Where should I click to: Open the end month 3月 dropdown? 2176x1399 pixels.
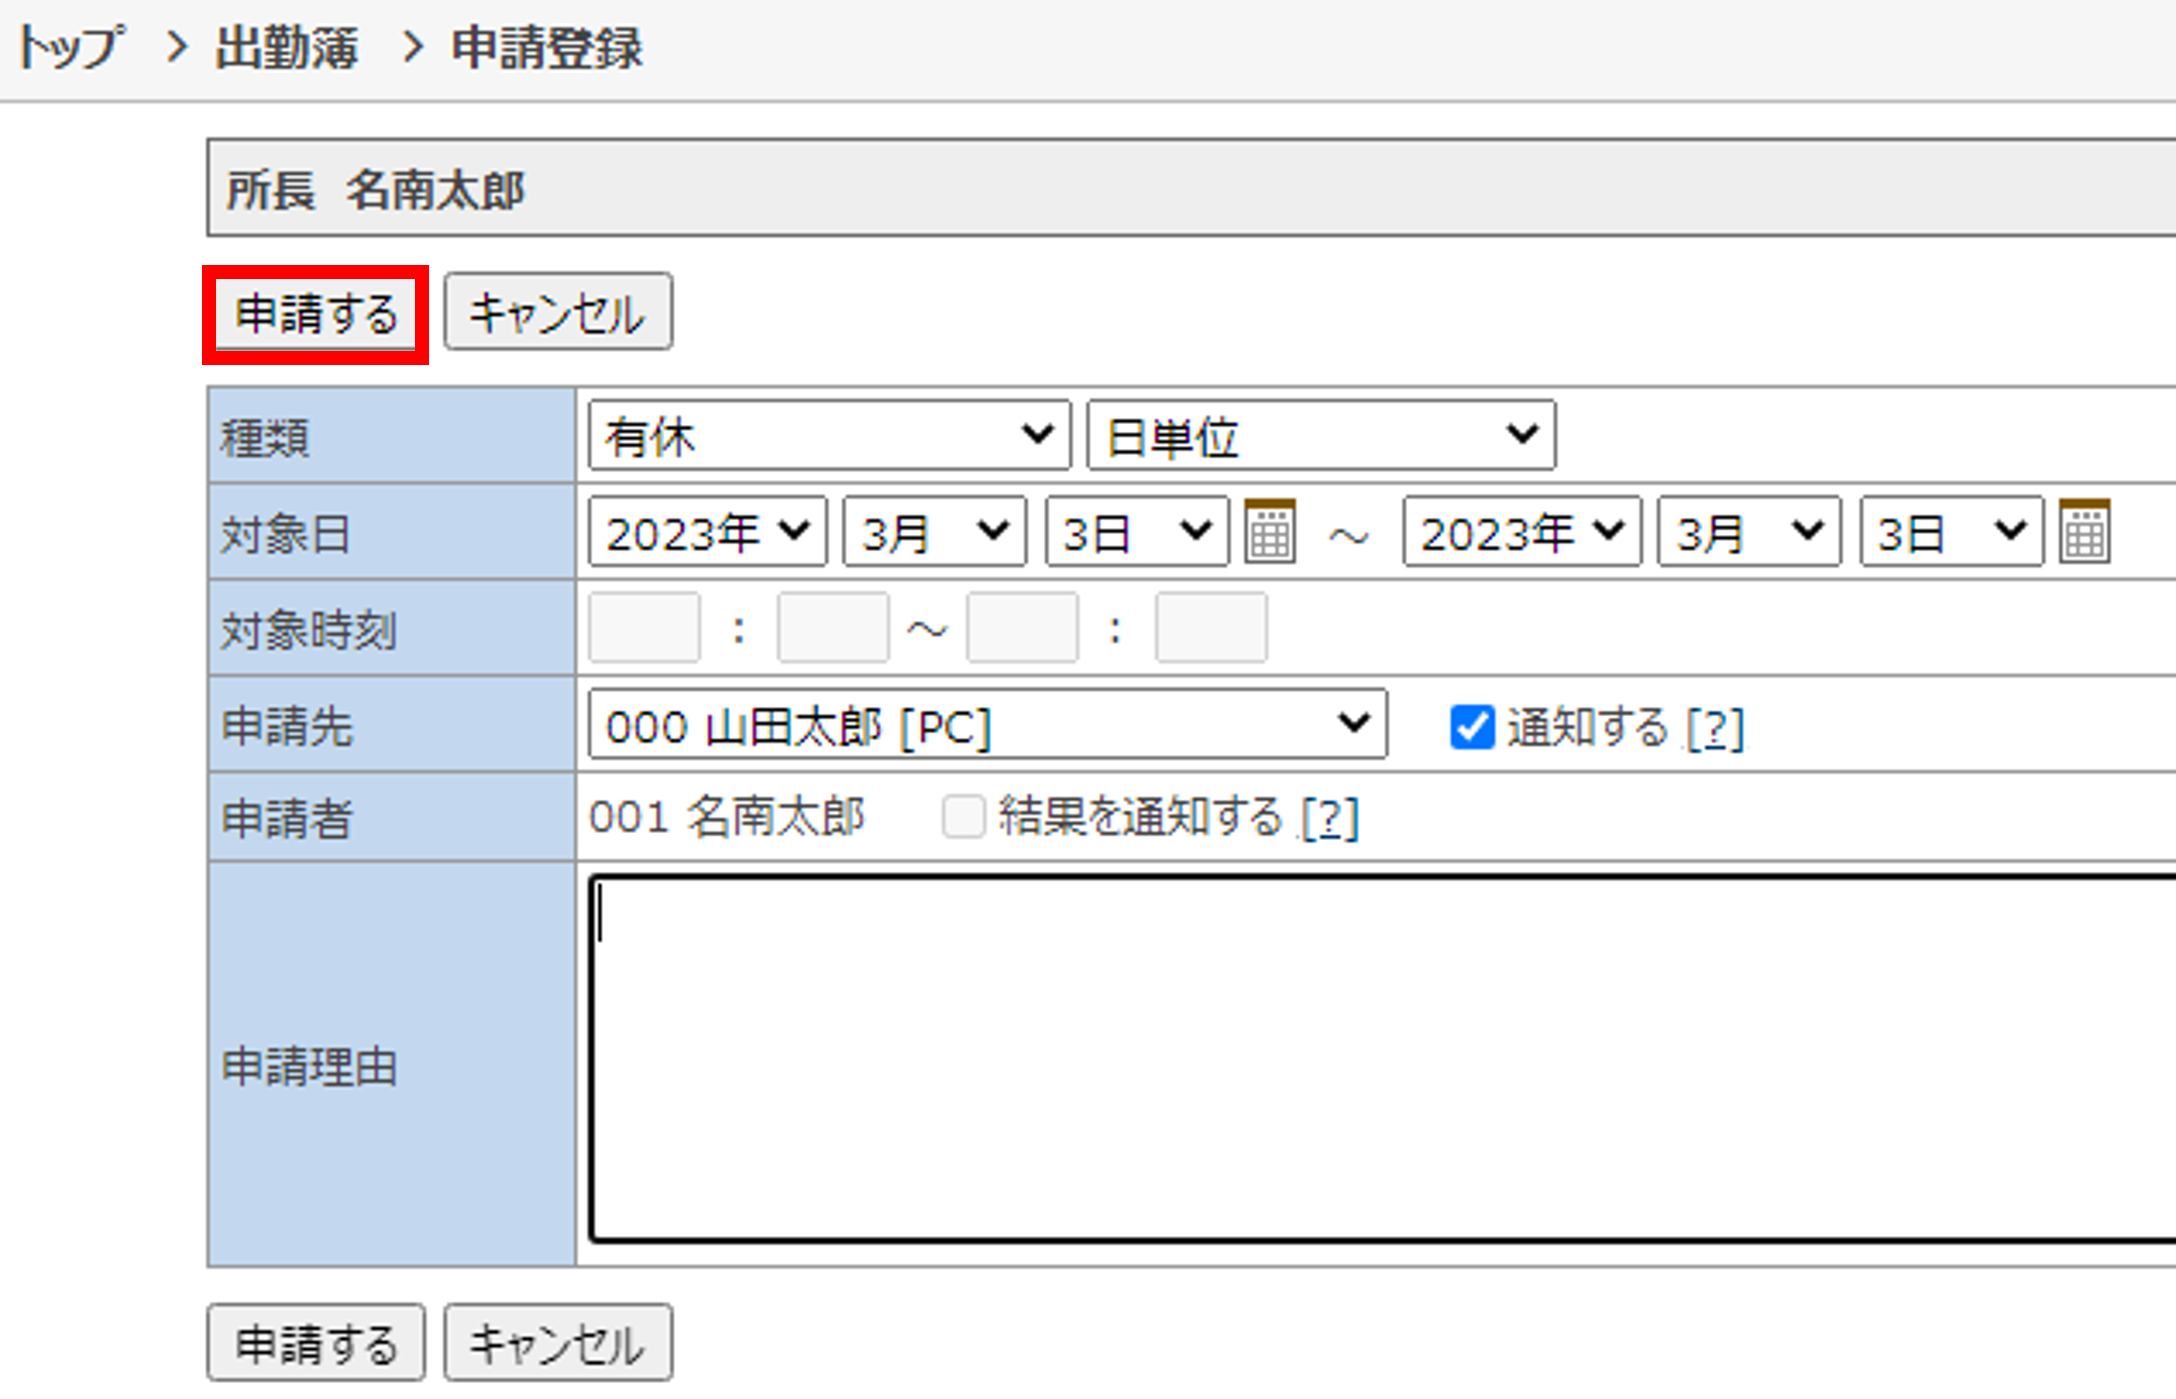coord(1748,532)
